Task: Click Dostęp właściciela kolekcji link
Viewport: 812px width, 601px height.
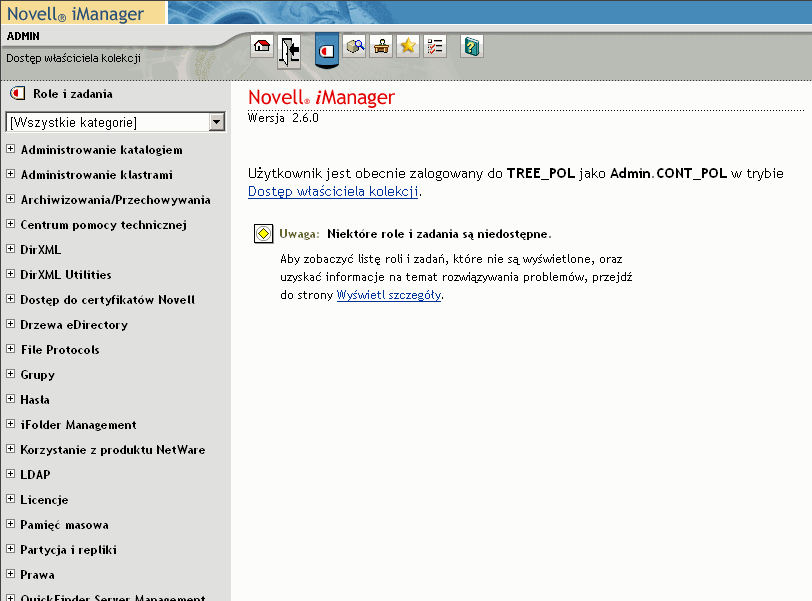Action: [x=333, y=192]
